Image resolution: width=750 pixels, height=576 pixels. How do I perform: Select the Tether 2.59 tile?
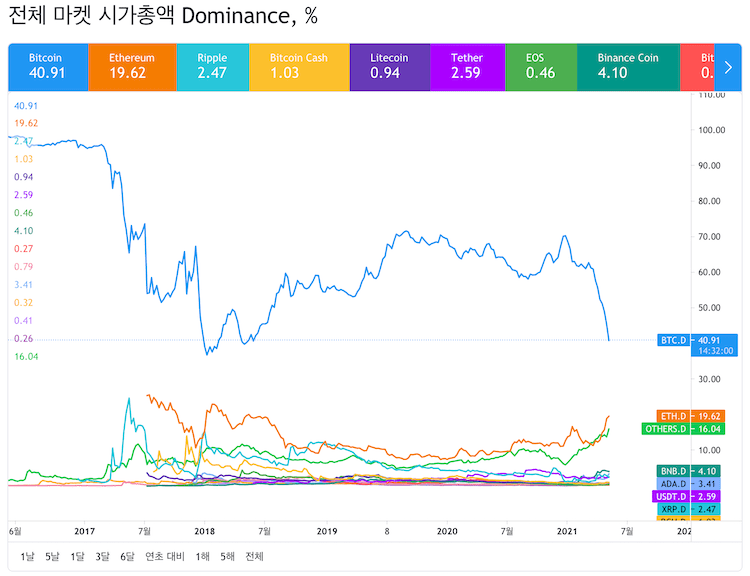467,67
